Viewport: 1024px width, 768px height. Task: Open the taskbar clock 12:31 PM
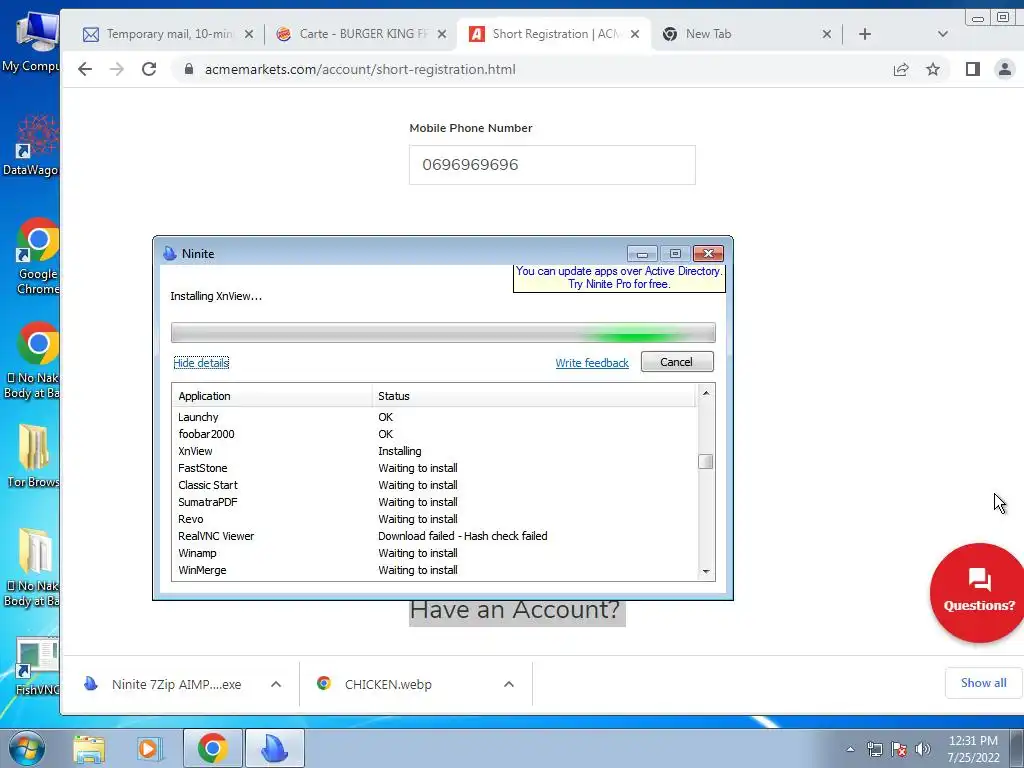coord(973,749)
